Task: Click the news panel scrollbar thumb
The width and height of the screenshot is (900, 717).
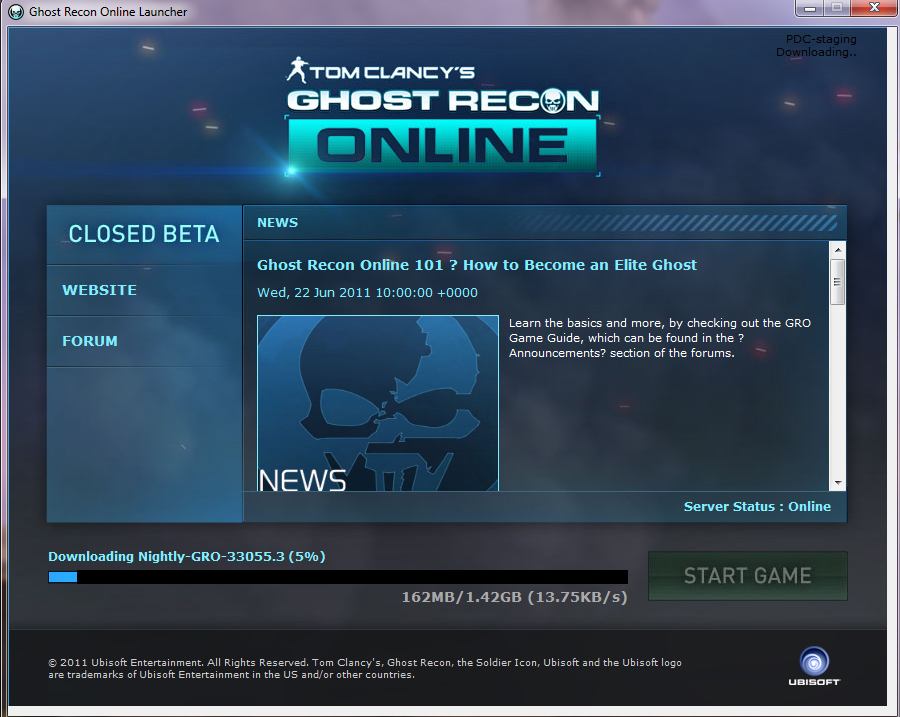Action: tap(838, 282)
